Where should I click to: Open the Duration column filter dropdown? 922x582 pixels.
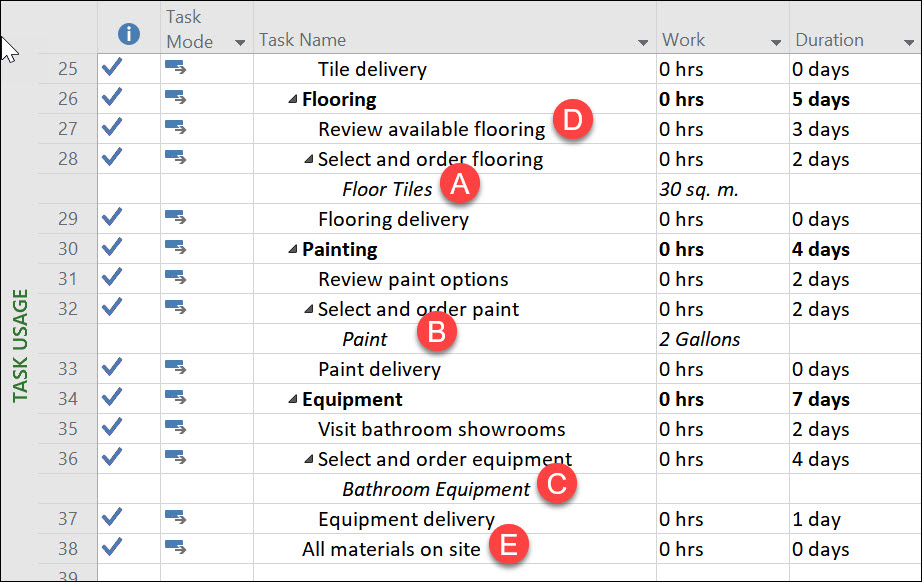click(909, 42)
